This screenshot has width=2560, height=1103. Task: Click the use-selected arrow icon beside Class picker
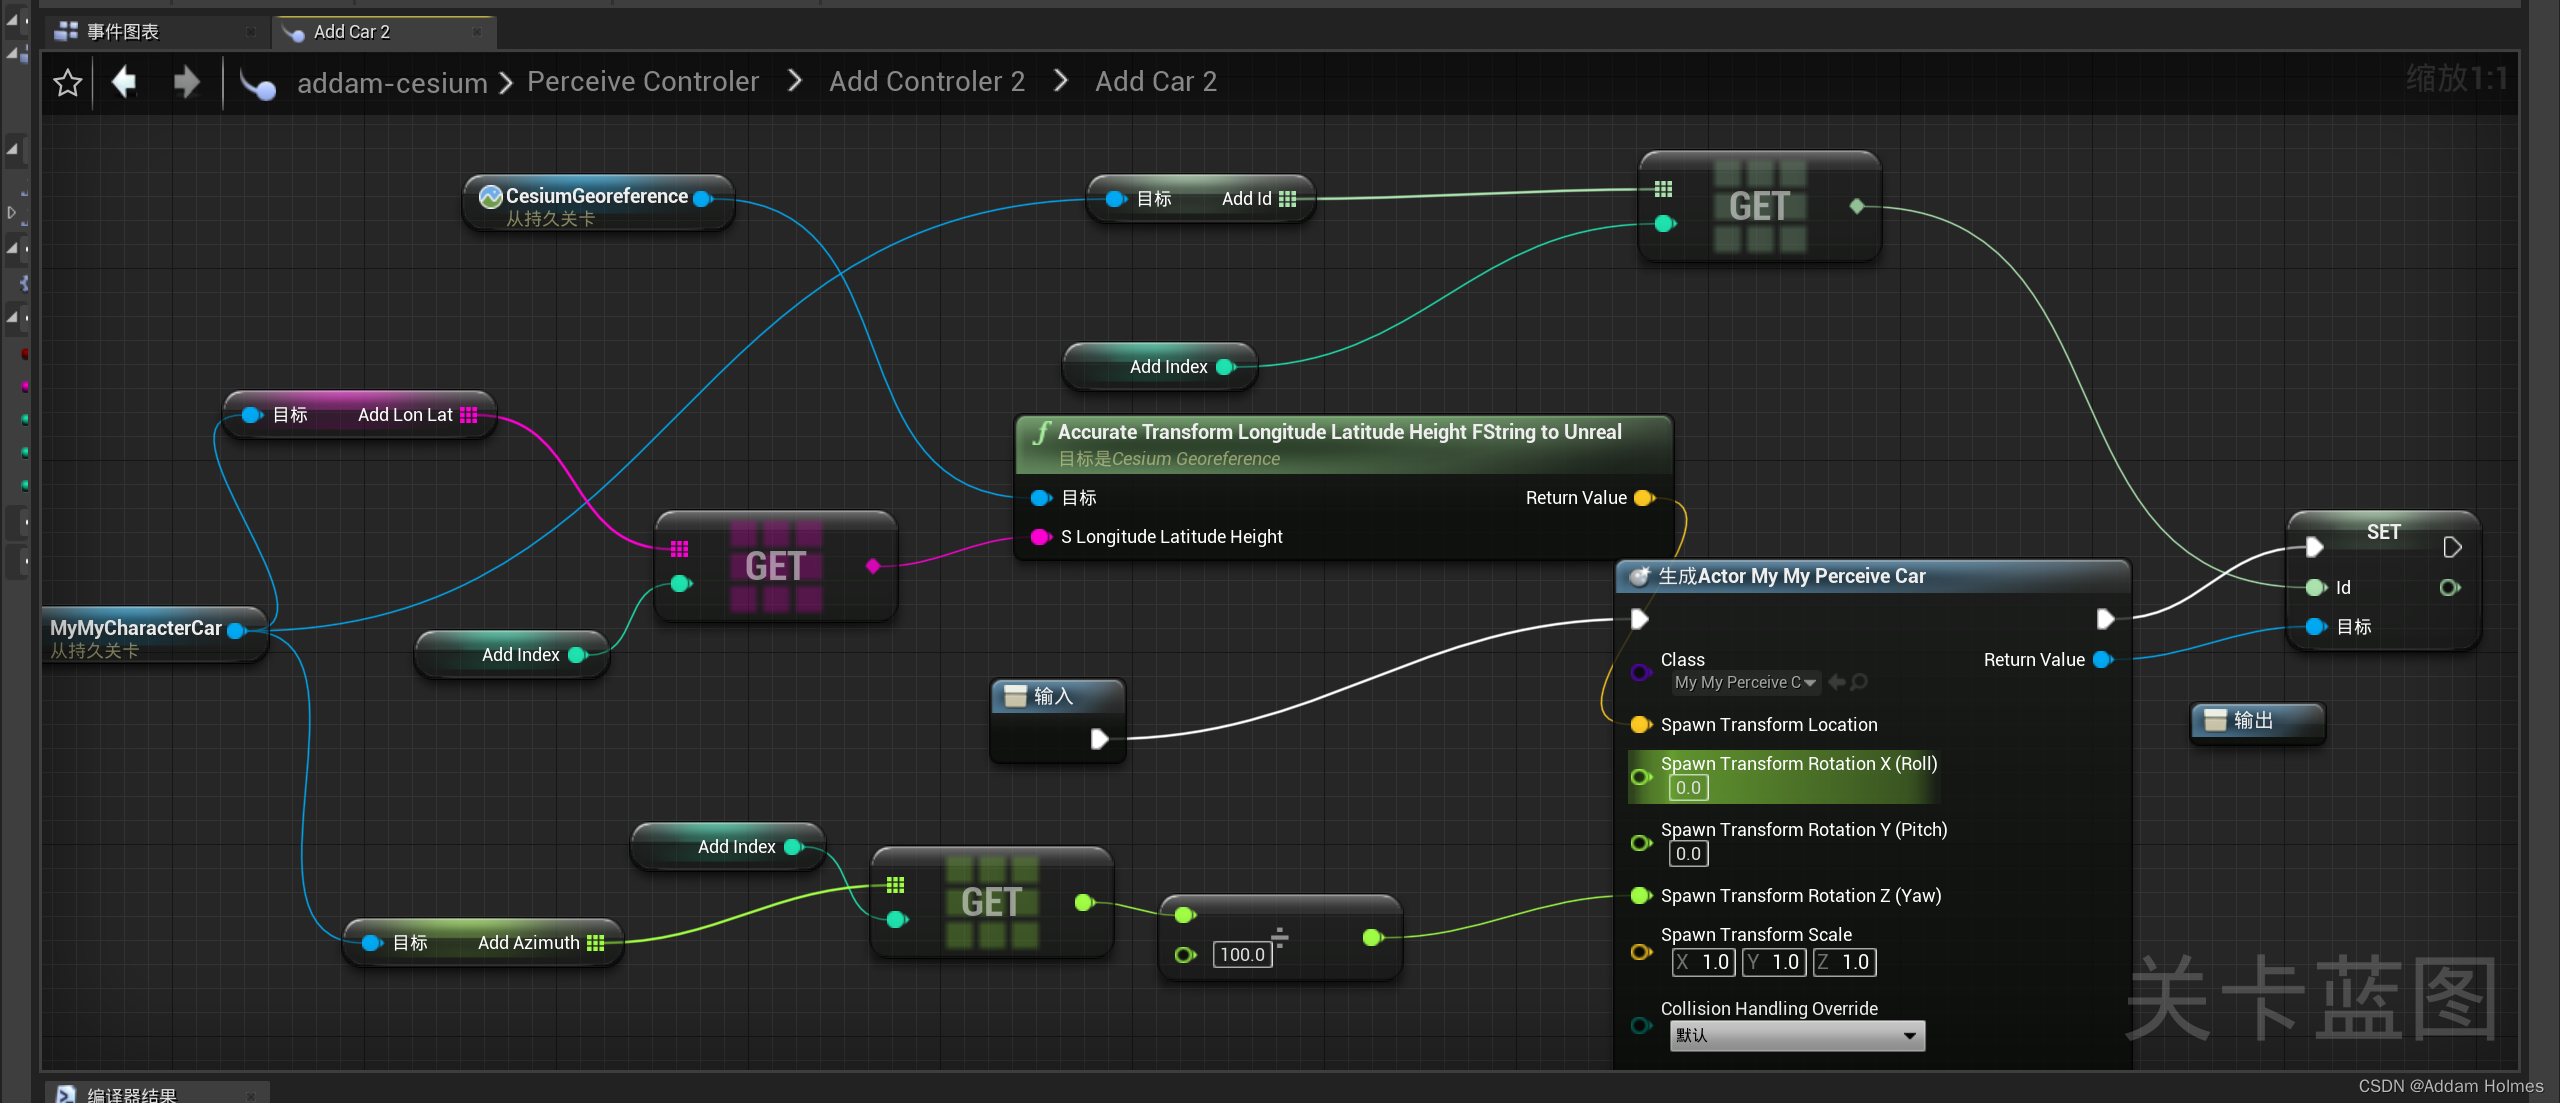1837,682
